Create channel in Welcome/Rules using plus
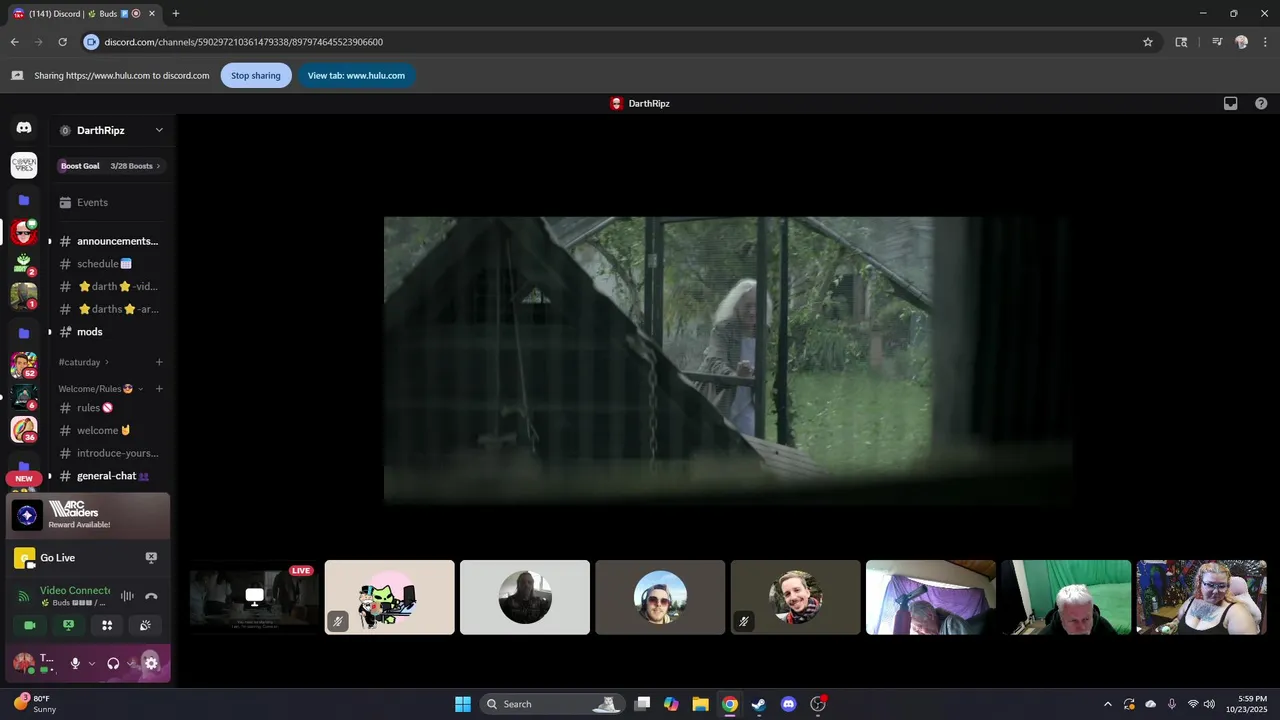This screenshot has height=720, width=1280. point(159,389)
